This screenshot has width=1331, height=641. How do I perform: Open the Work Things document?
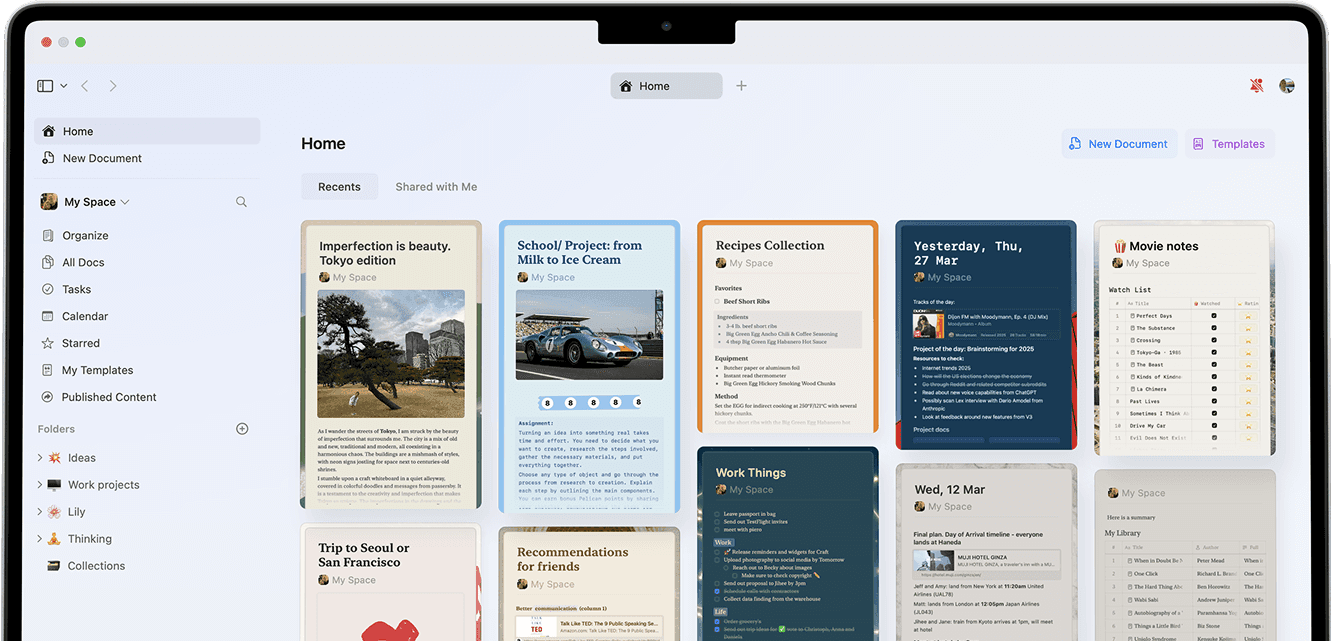(787, 544)
